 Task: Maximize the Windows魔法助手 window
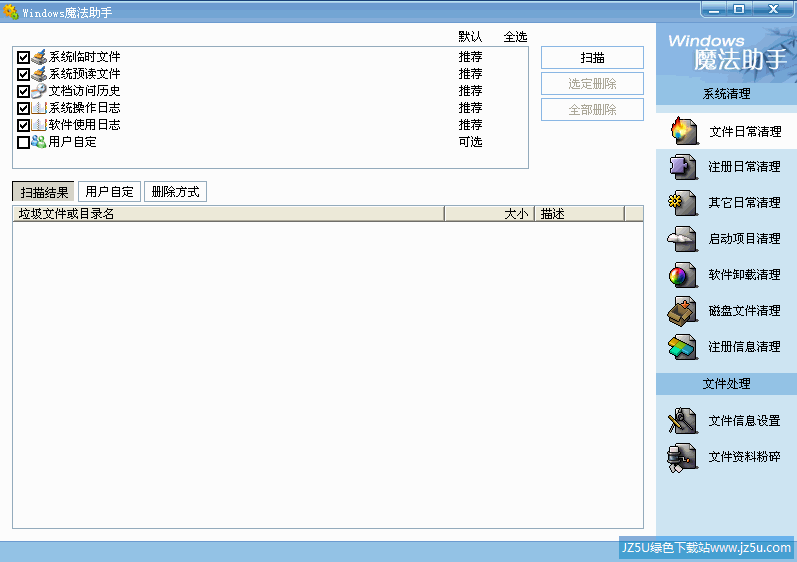(739, 9)
